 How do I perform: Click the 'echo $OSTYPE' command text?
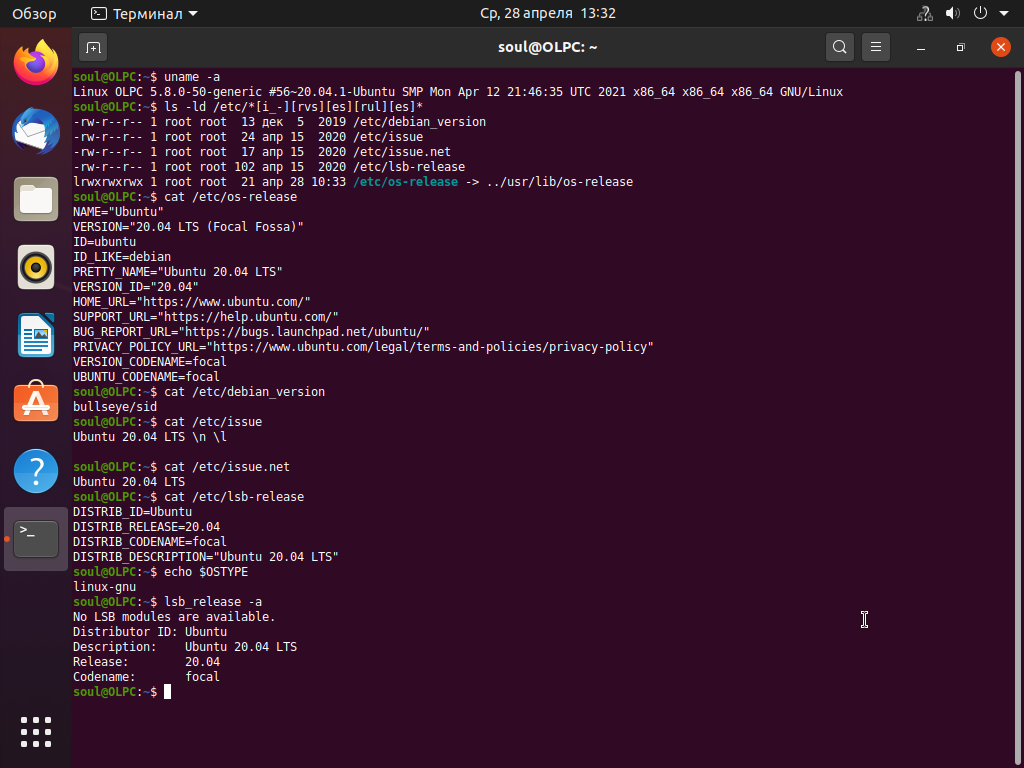click(206, 572)
